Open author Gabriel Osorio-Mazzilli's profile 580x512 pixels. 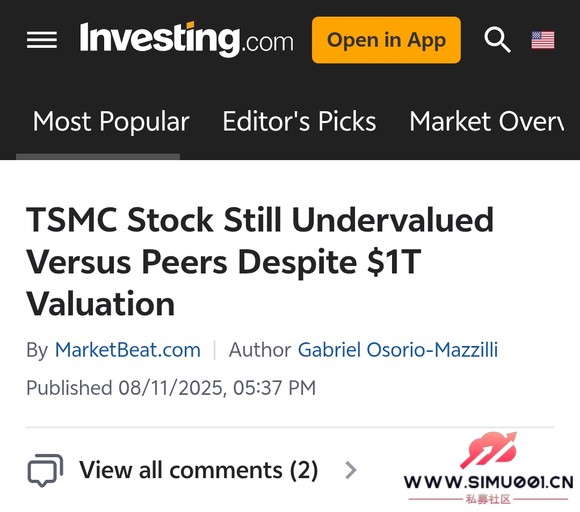pyautogui.click(x=398, y=350)
